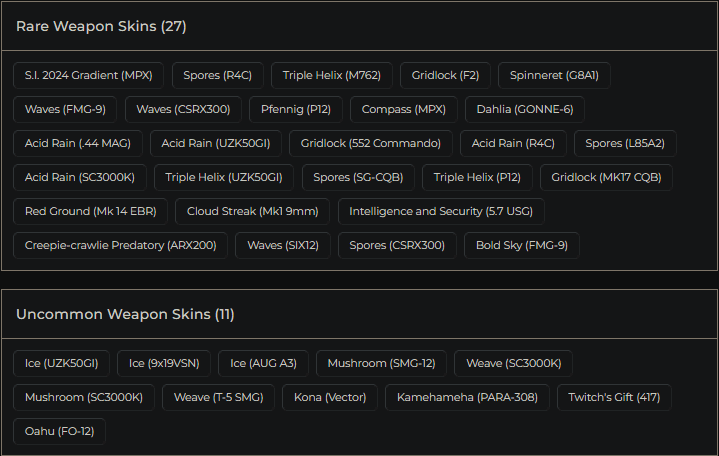The image size is (719, 456).
Task: Choose Intelligence and Security (5.7 USG)
Action: click(x=441, y=211)
